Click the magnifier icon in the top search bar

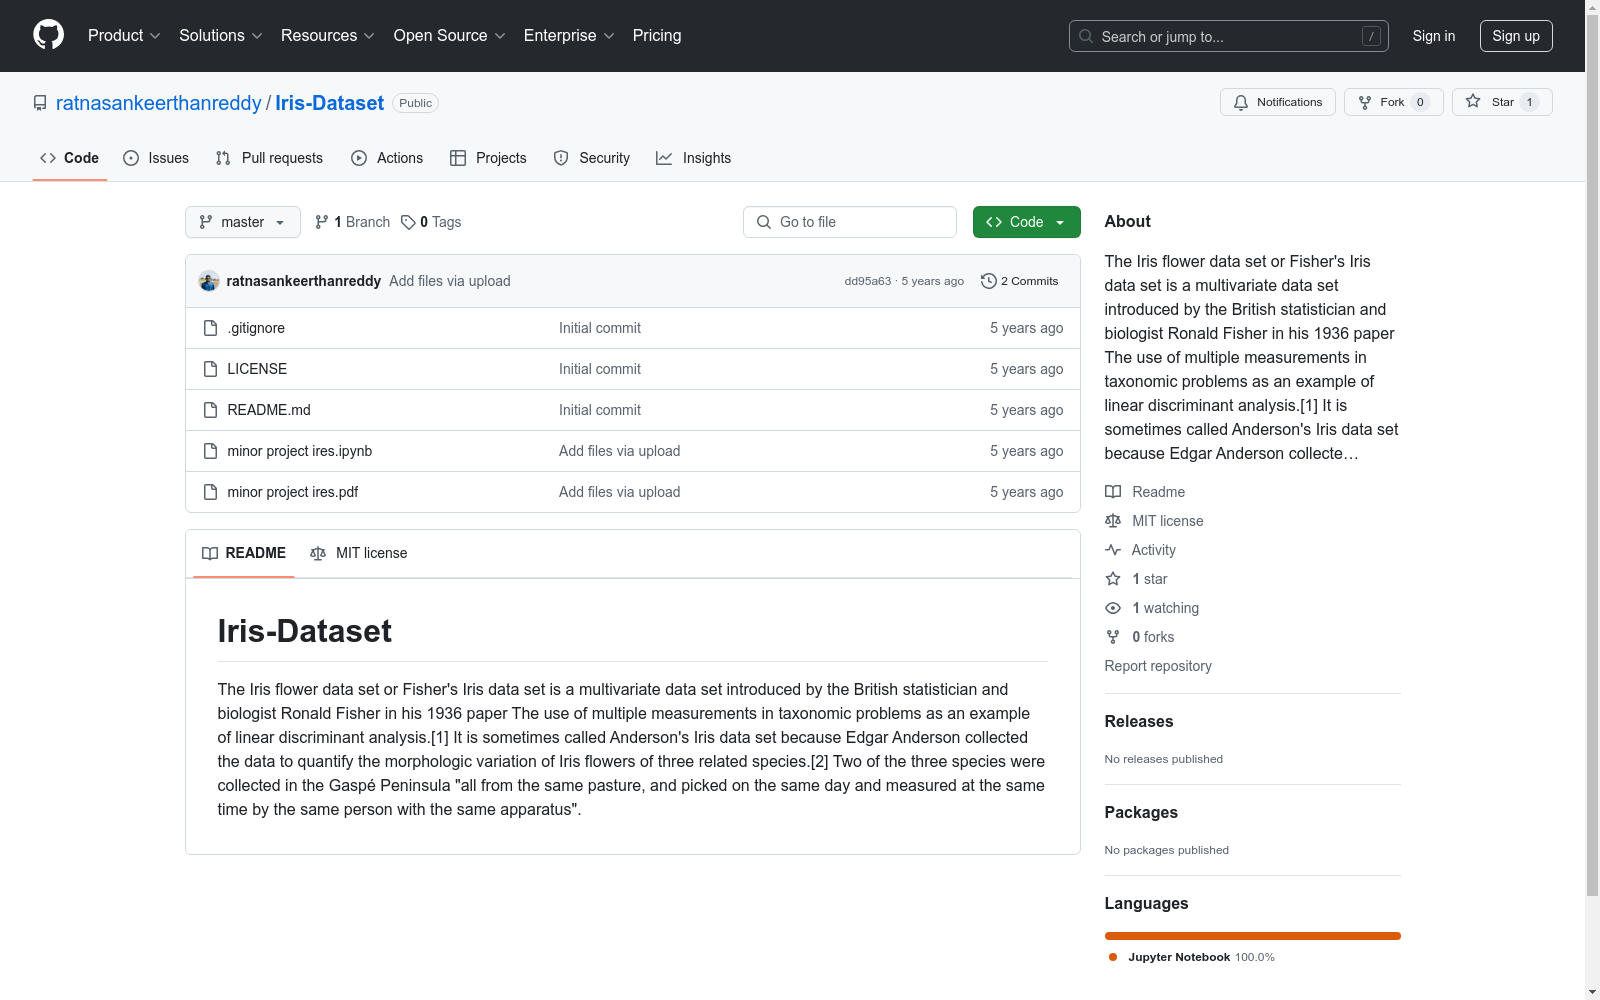click(x=1086, y=36)
